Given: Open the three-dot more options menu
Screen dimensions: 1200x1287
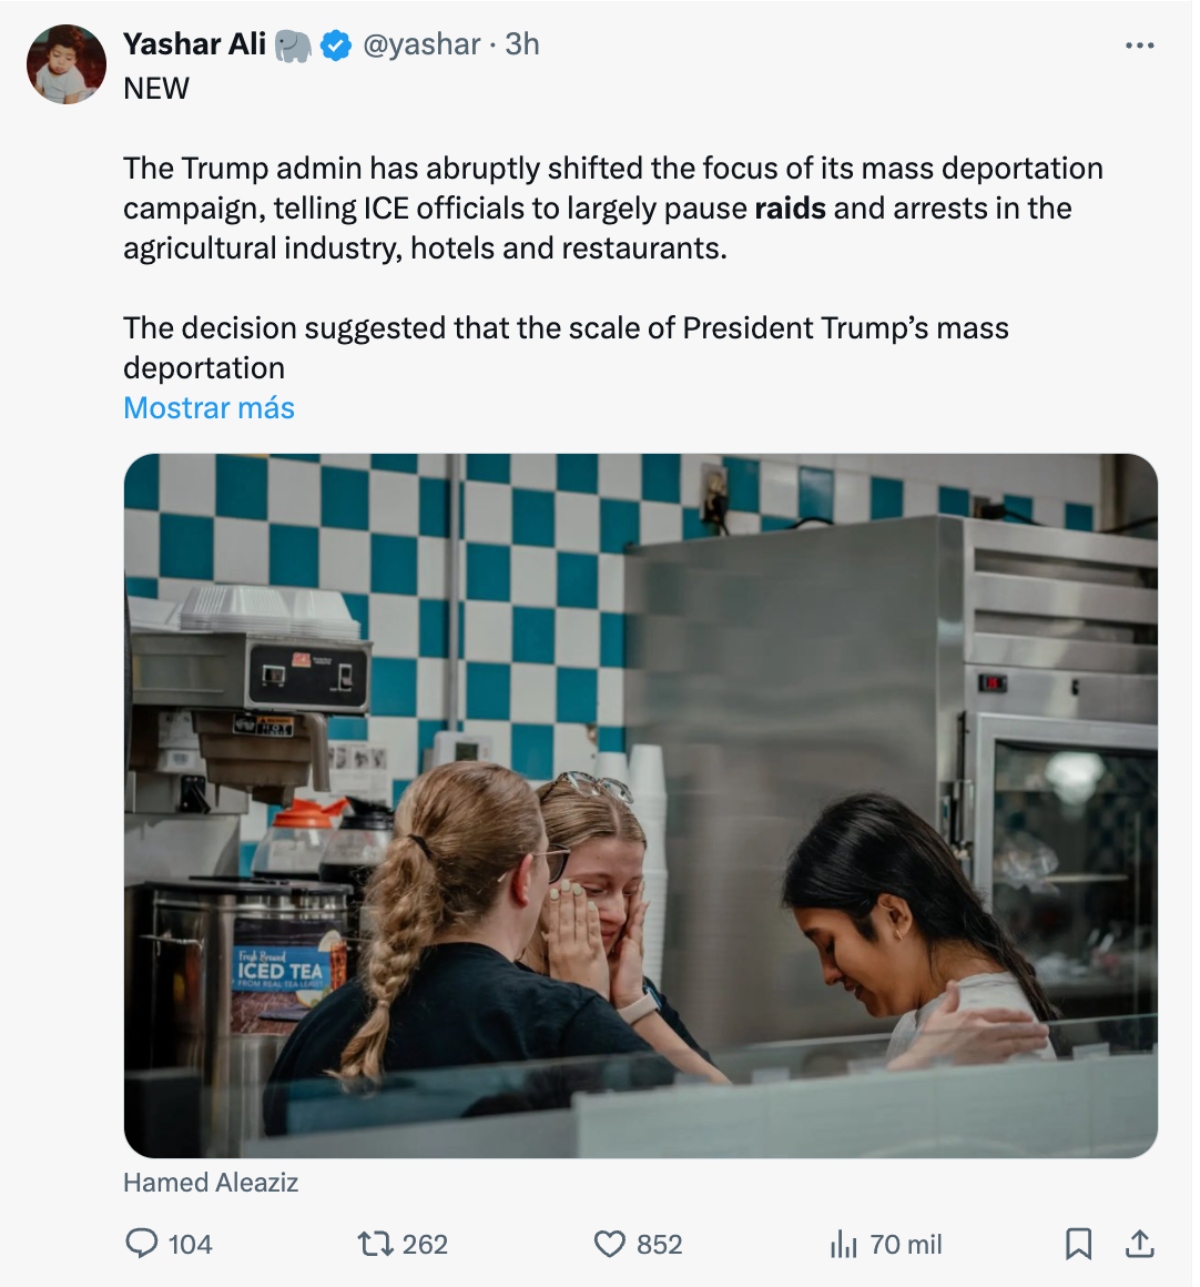Looking at the screenshot, I should pyautogui.click(x=1140, y=45).
